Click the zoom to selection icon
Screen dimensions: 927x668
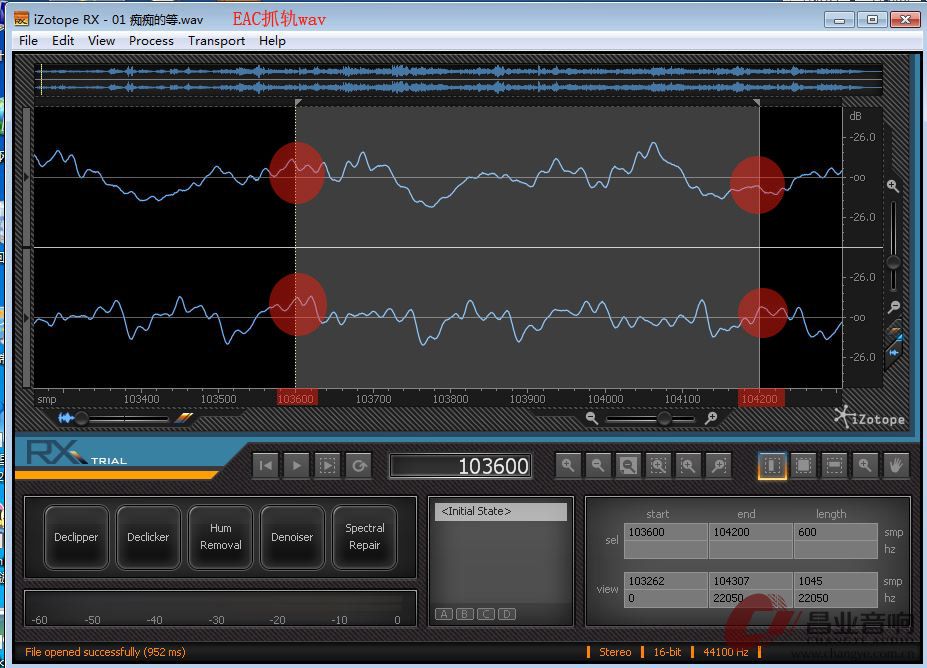(658, 466)
